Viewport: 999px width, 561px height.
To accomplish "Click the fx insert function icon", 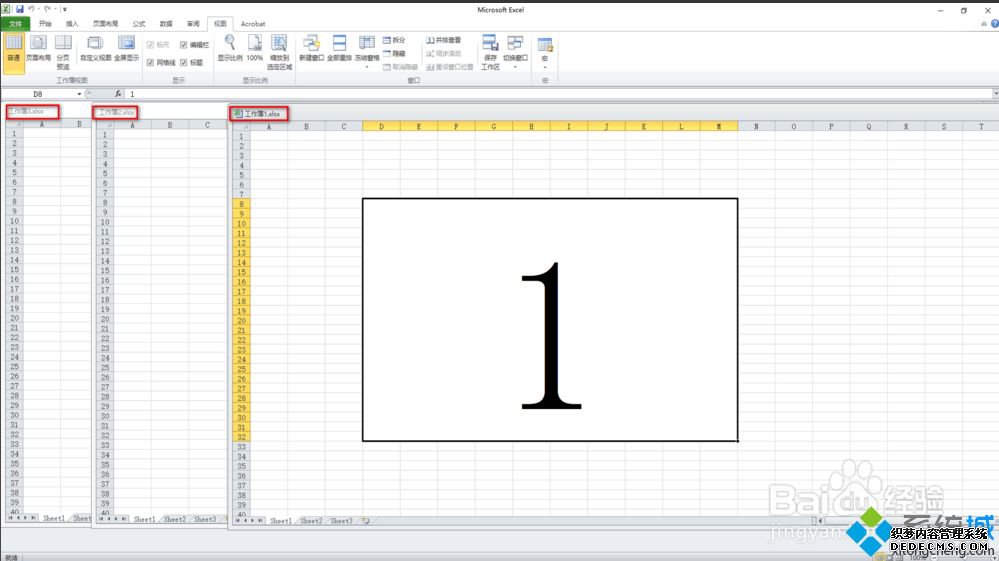I will click(118, 94).
